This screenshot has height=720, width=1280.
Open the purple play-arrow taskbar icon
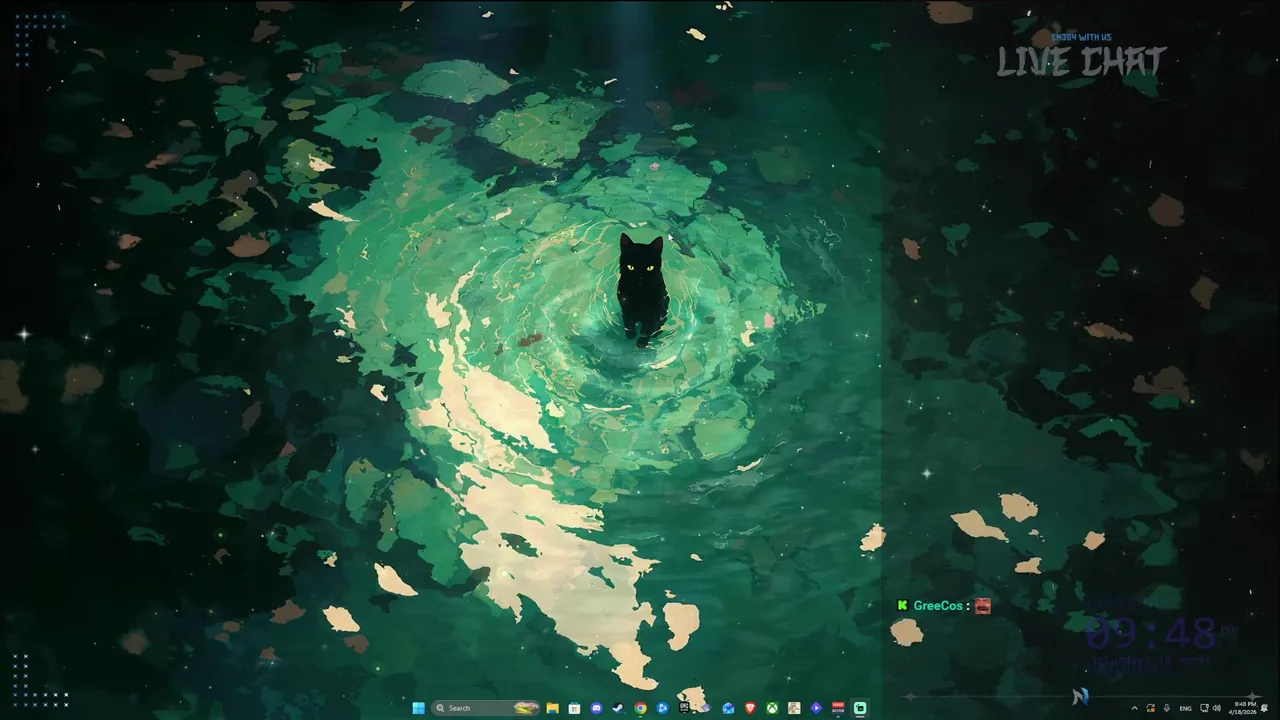(816, 708)
